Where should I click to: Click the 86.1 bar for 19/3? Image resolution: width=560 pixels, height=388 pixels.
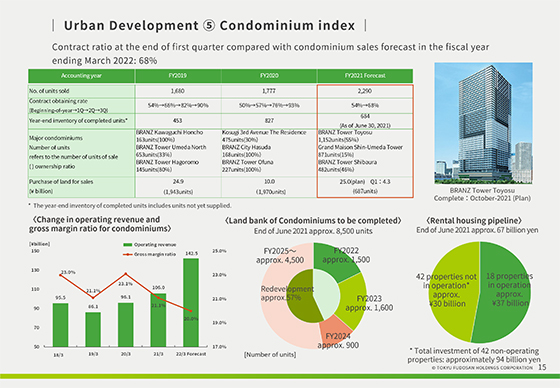point(93,329)
